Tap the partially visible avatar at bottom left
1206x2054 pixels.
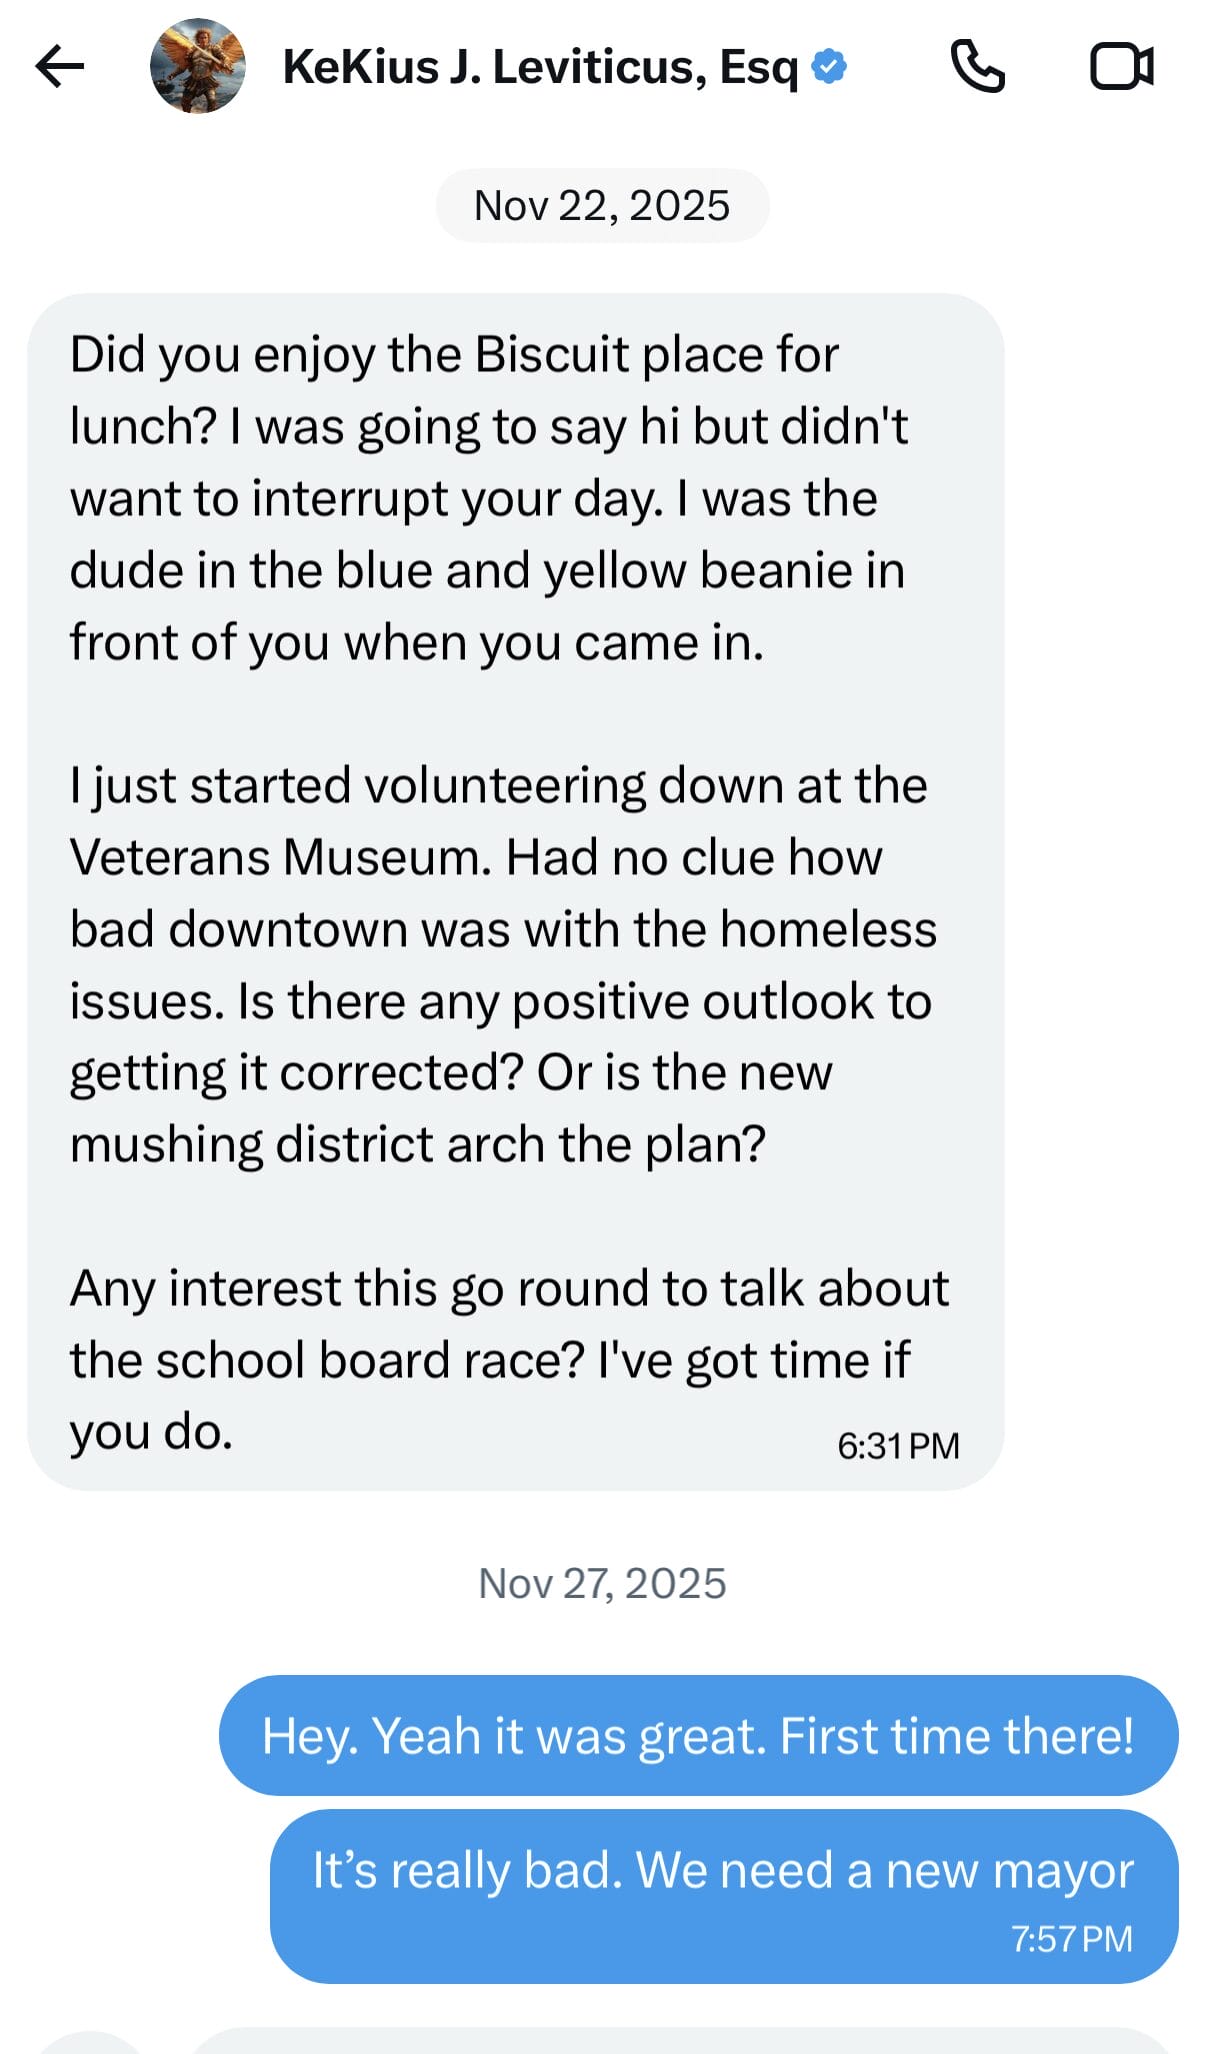tap(90, 2044)
